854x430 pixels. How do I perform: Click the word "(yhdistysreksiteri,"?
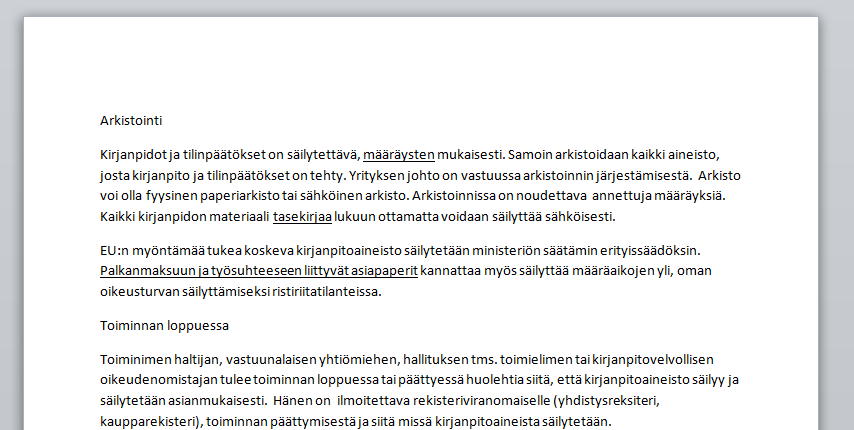point(607,401)
